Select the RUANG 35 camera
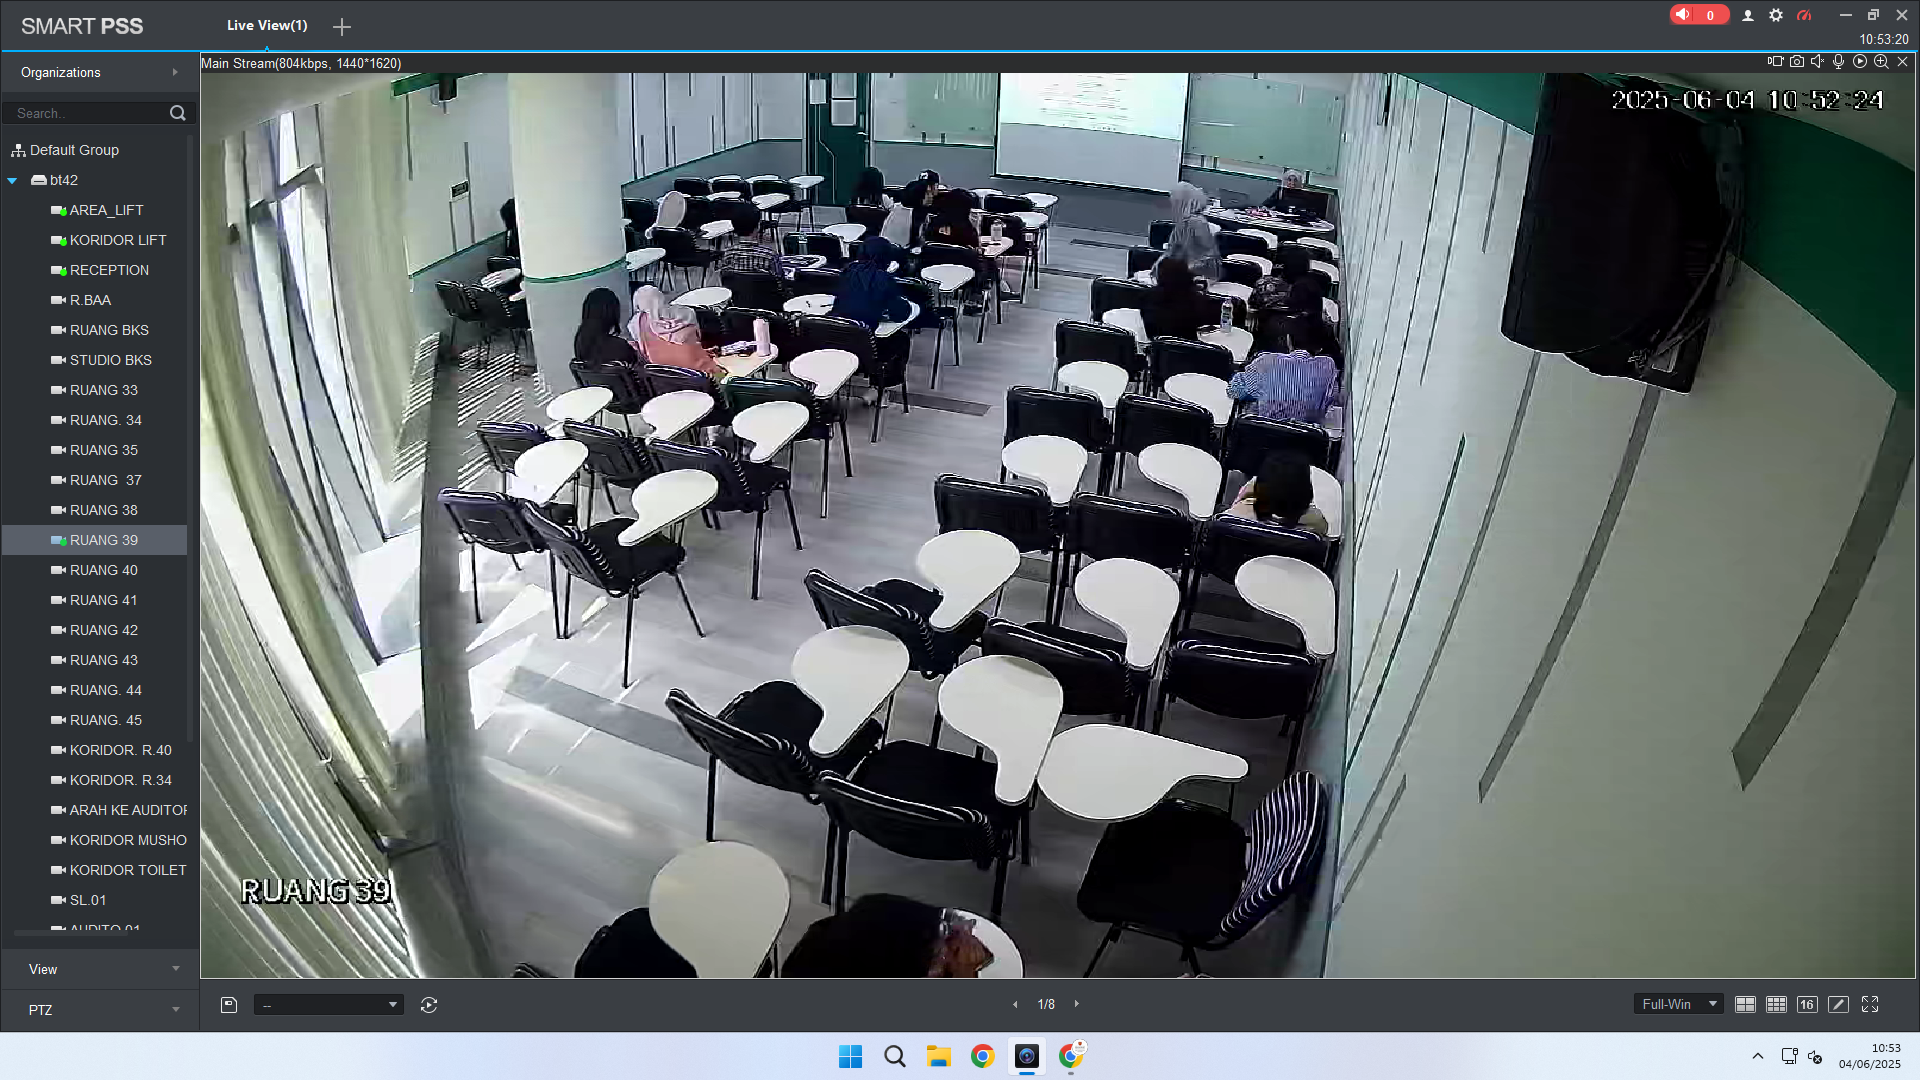Image resolution: width=1920 pixels, height=1080 pixels. point(104,450)
